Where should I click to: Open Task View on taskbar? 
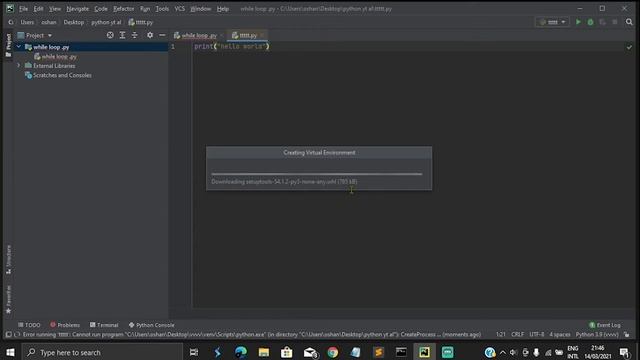click(x=194, y=352)
